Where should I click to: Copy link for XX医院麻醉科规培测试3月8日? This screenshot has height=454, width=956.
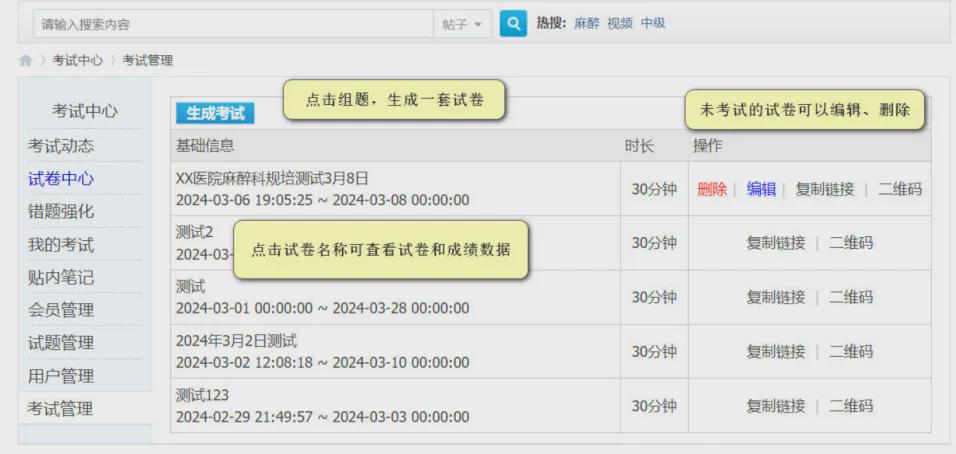824,189
